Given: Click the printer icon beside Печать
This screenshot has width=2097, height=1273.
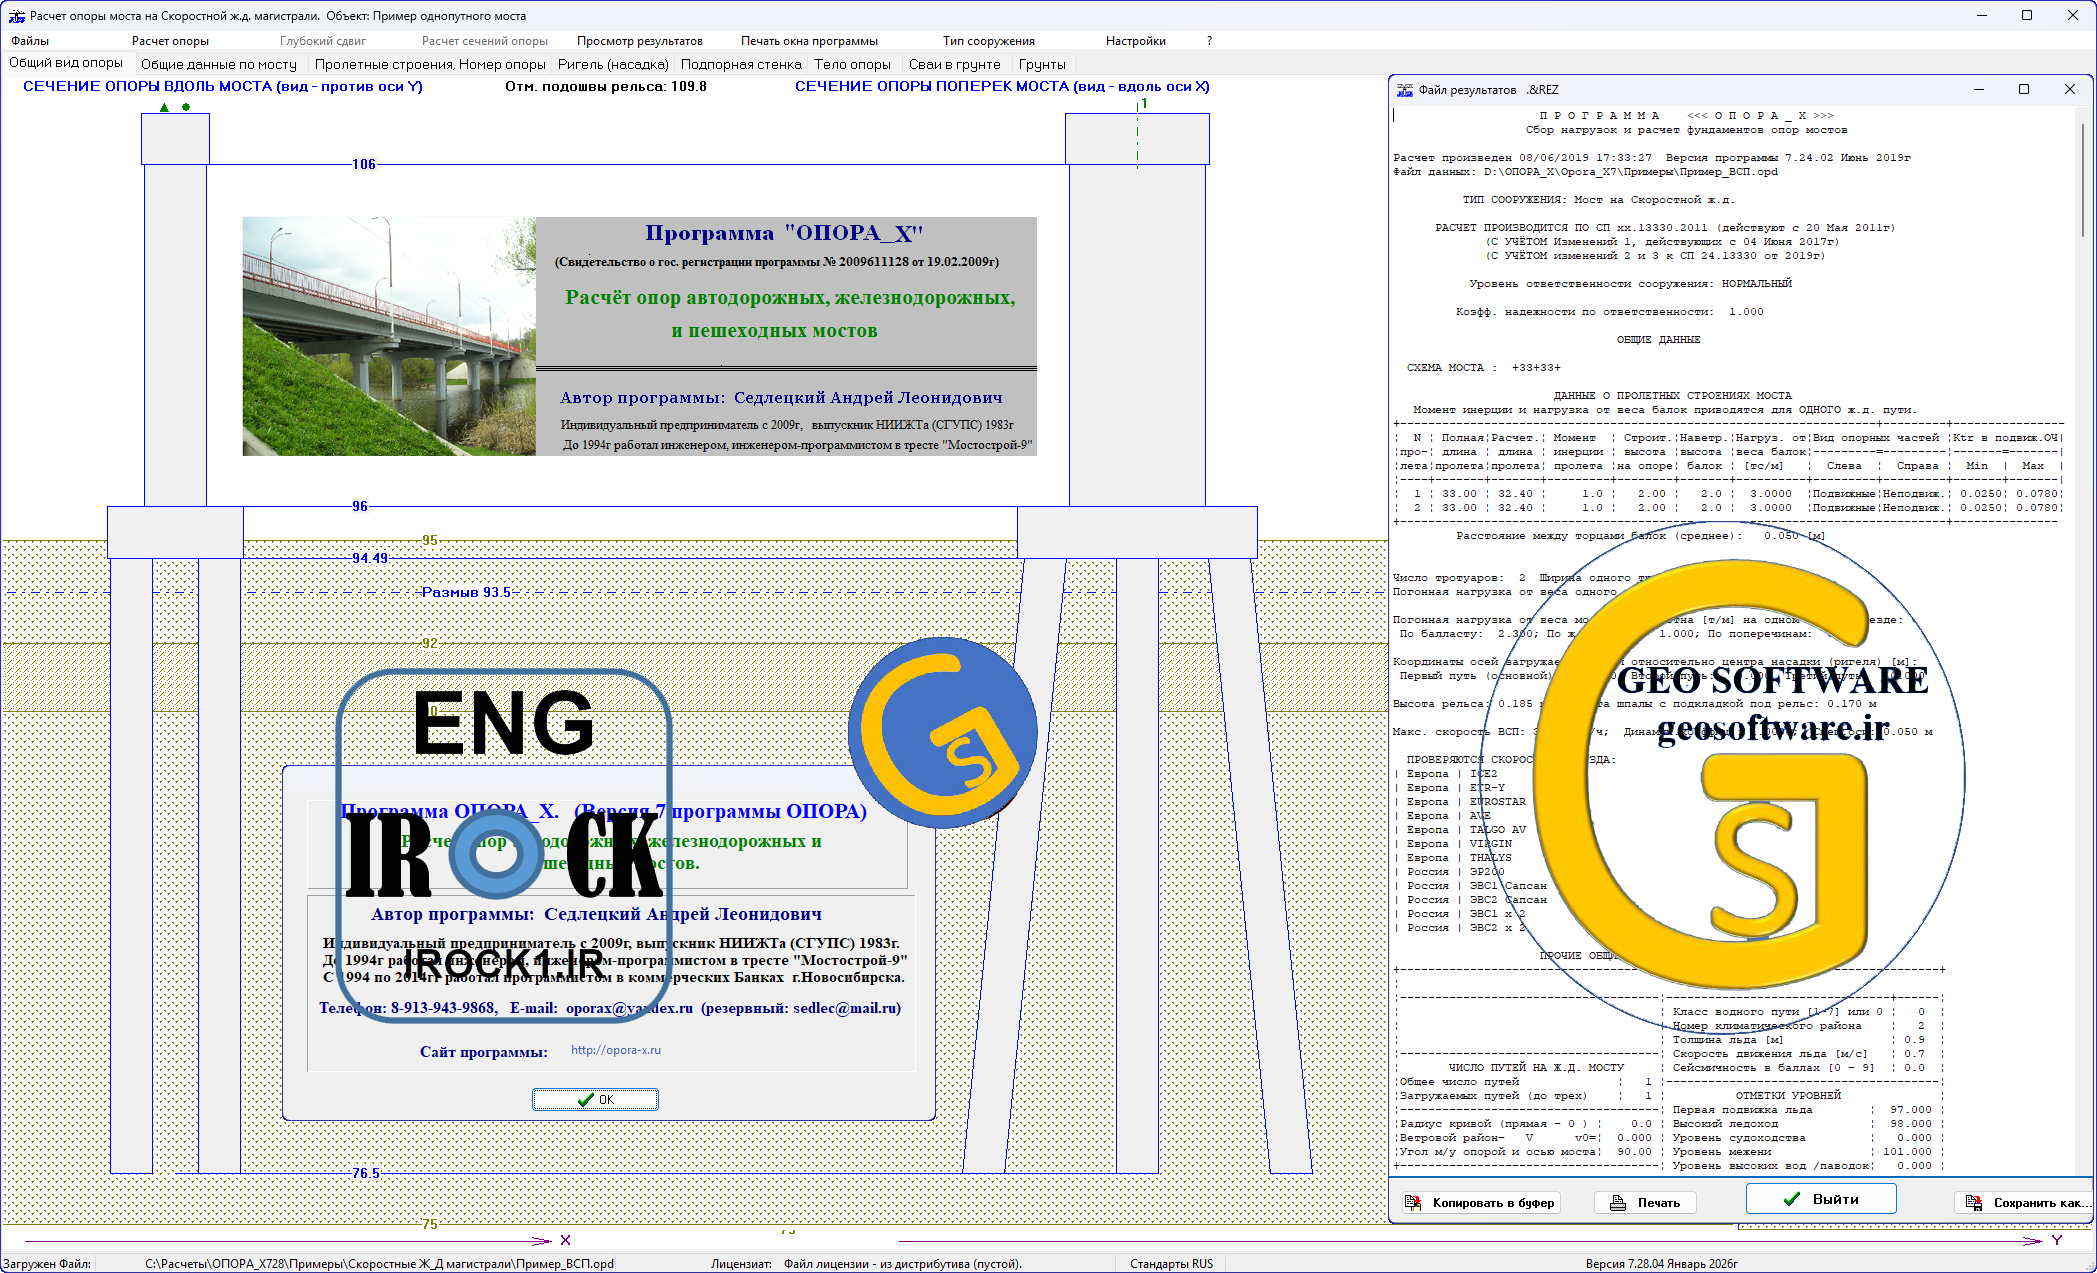Looking at the screenshot, I should (x=1618, y=1202).
